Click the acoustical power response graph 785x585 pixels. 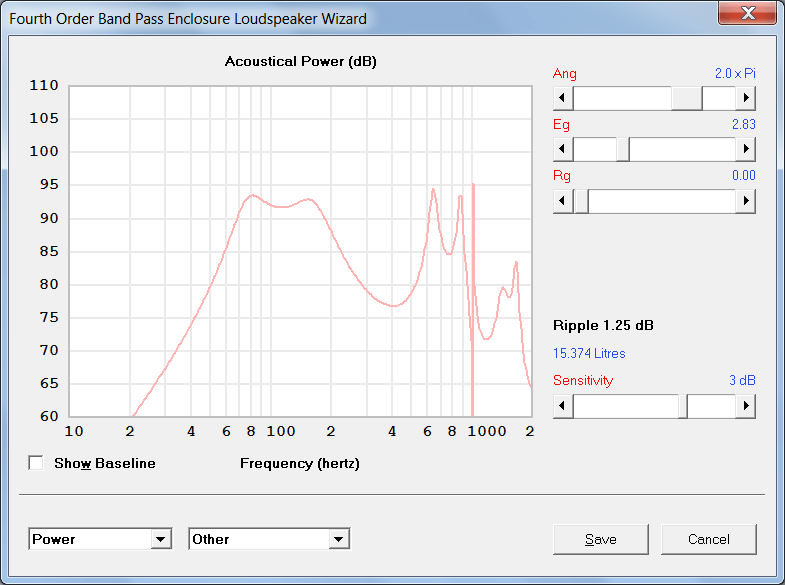coord(300,251)
